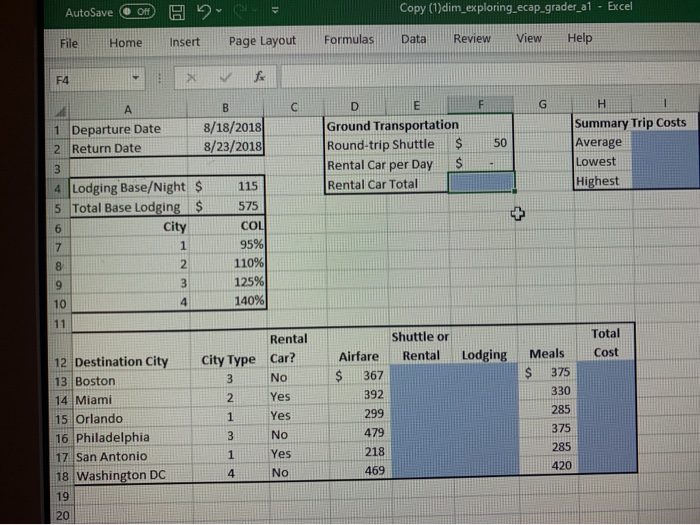Screen dimensions: 700x525
Task: Select row 3 header
Action: coord(57,169)
